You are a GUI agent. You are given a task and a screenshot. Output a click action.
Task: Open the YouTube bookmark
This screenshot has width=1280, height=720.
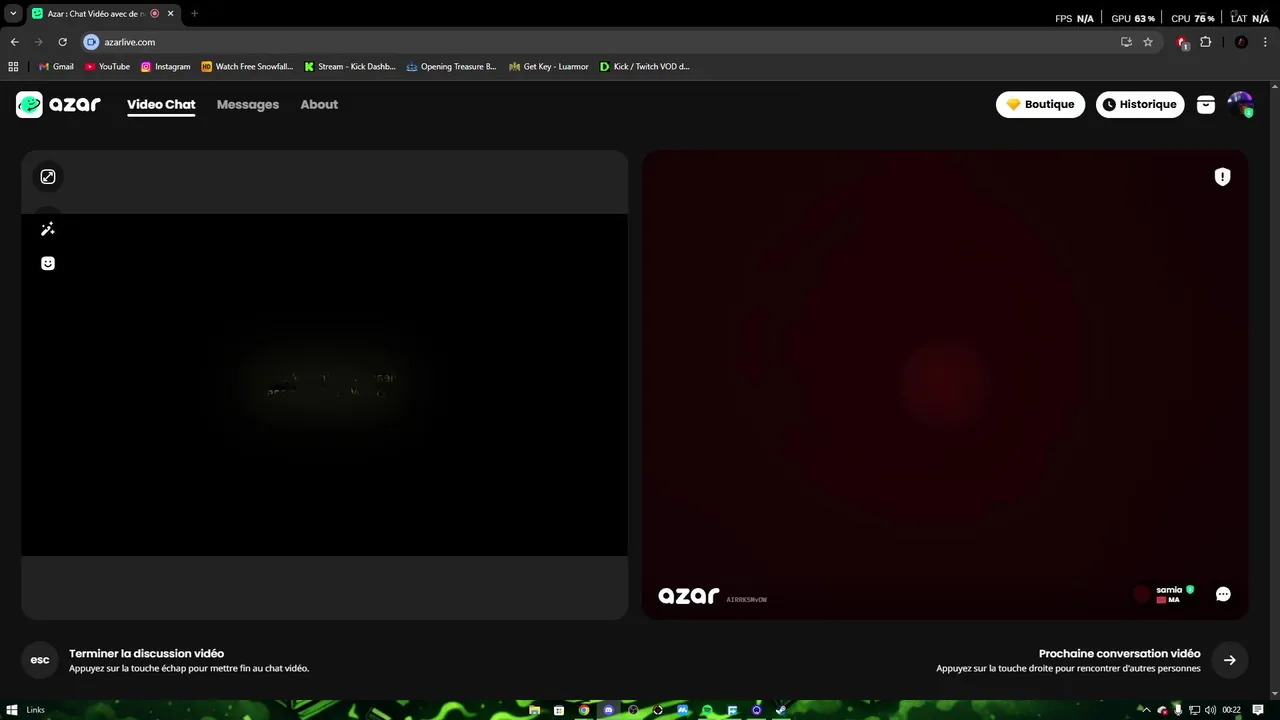[107, 66]
